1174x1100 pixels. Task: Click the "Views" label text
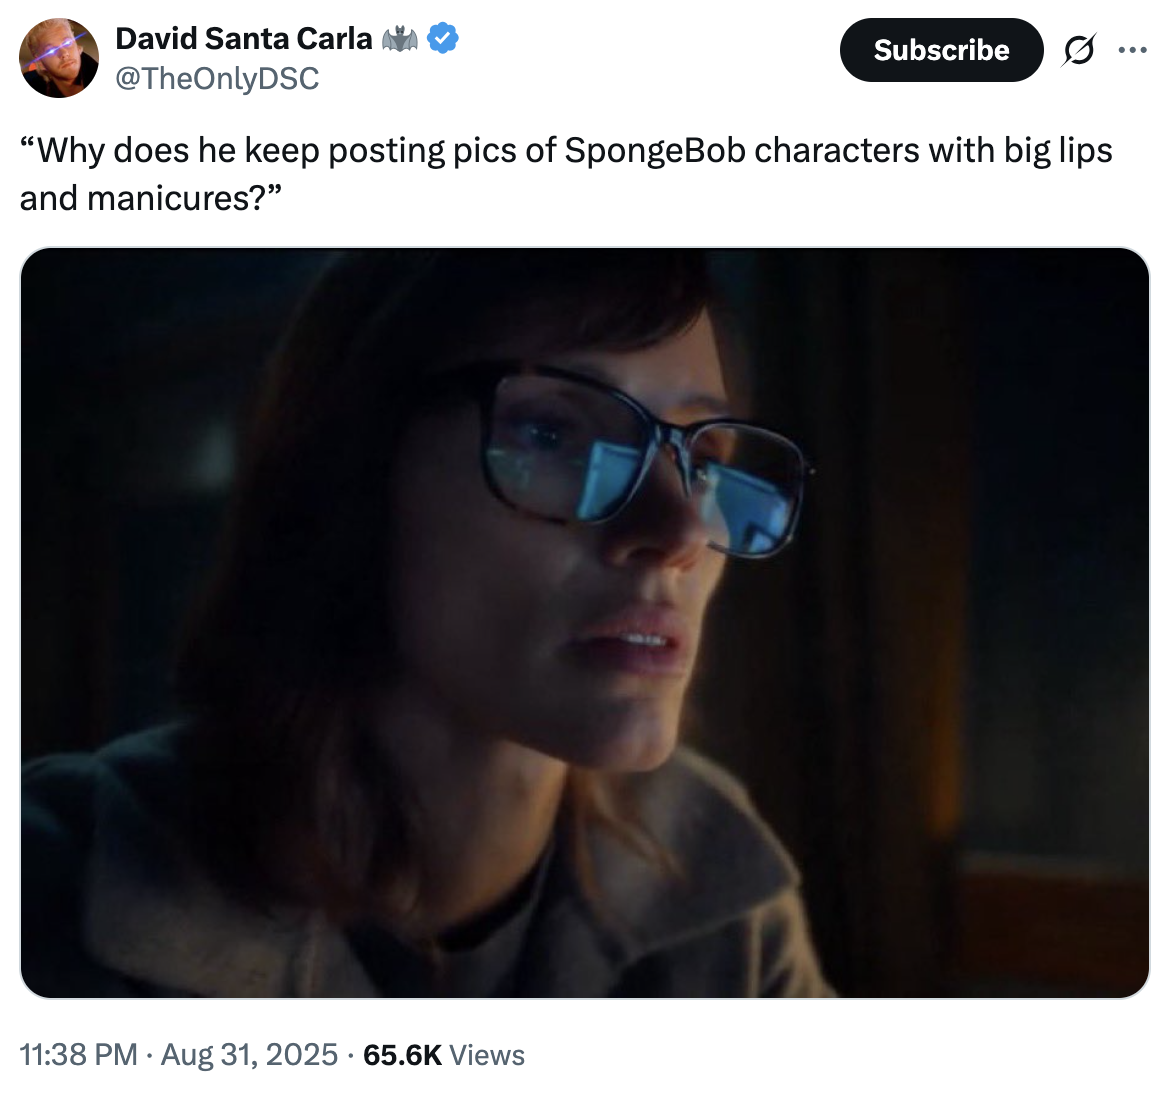pyautogui.click(x=487, y=1055)
